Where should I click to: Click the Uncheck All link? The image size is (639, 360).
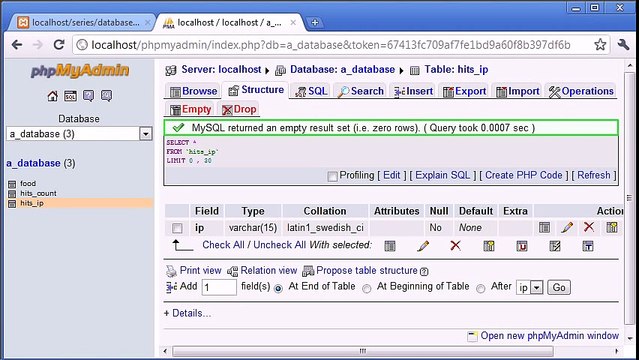coord(279,245)
